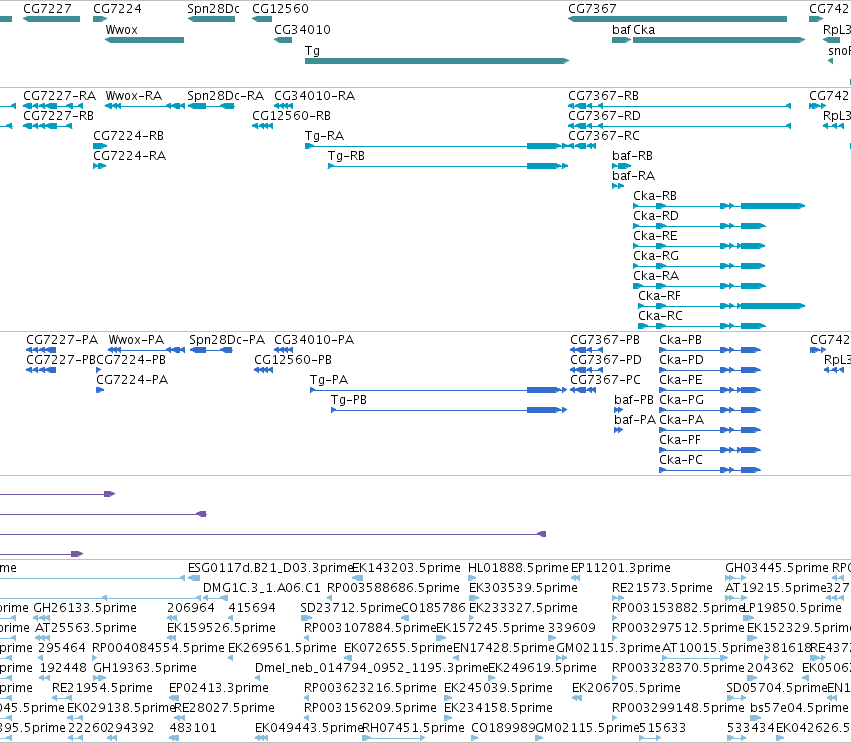The width and height of the screenshot is (851, 743).
Task: Select the Cka-RD transcript label
Action: [x=656, y=216]
